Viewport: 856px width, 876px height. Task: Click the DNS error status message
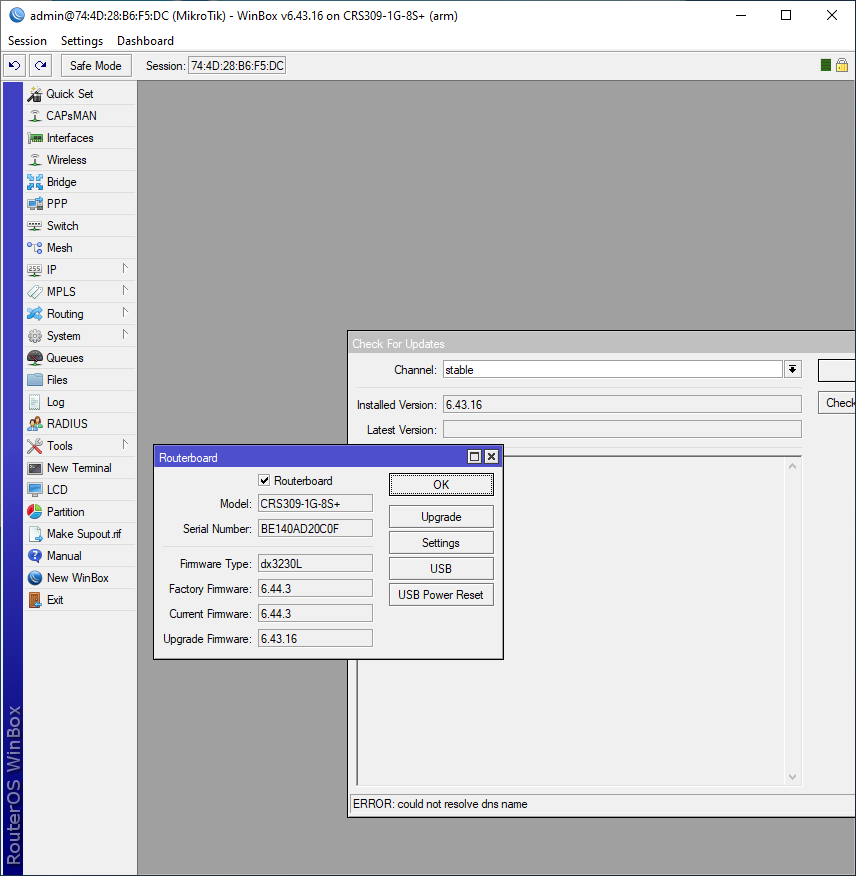pos(440,804)
